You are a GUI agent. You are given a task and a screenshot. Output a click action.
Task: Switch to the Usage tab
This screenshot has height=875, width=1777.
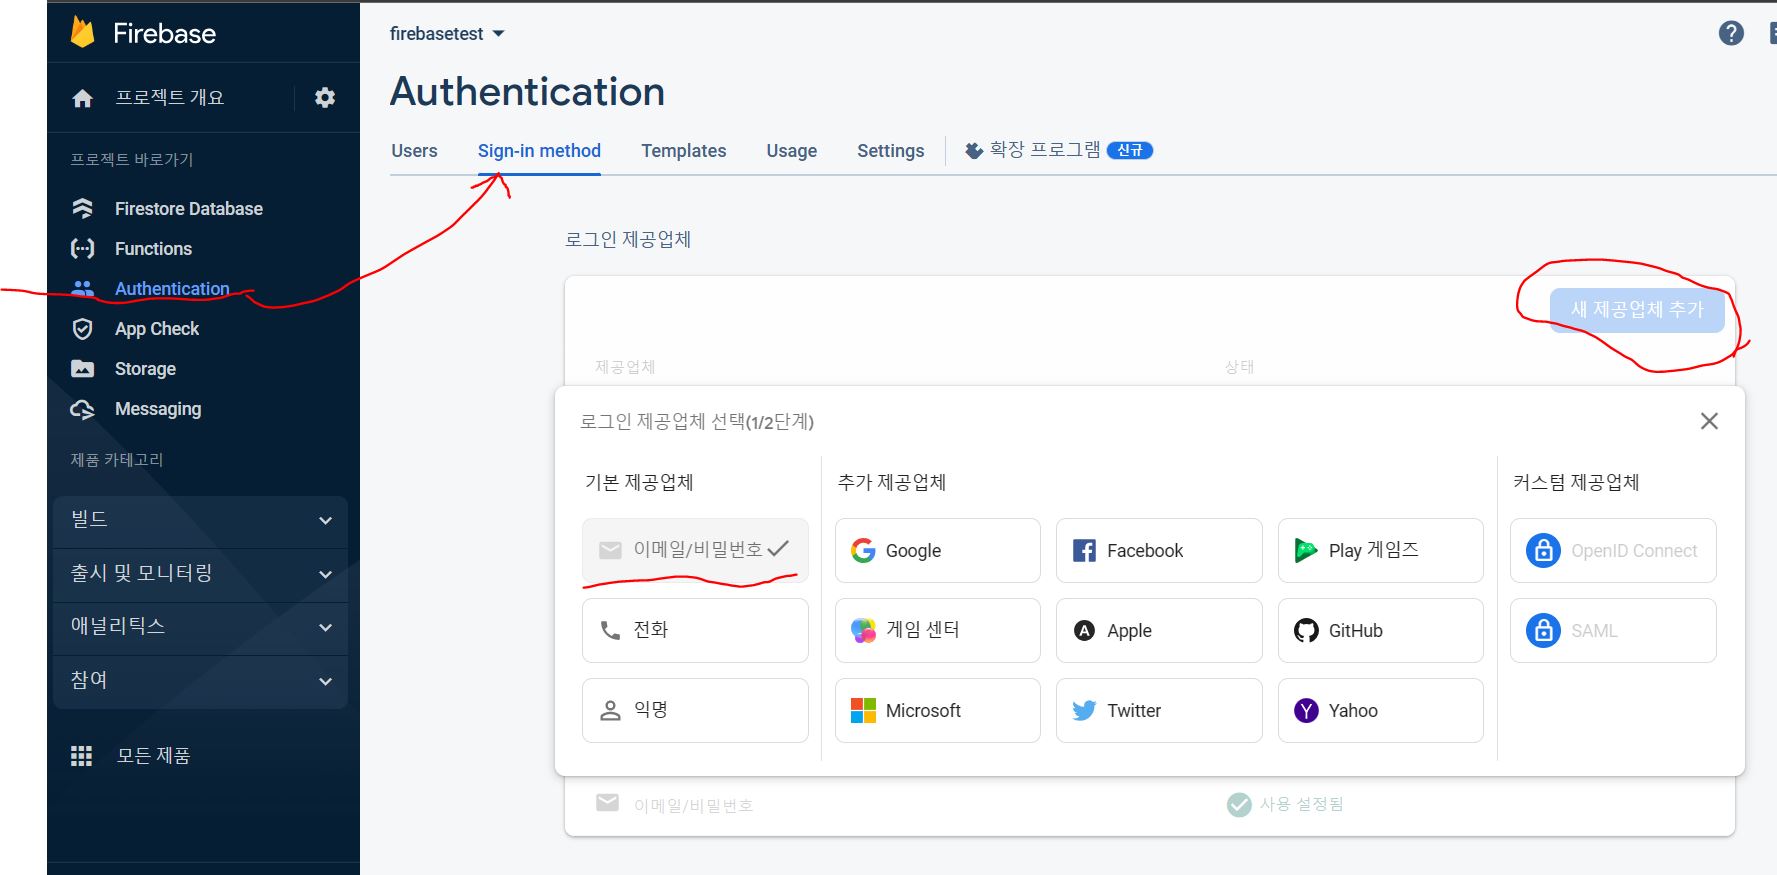792,151
